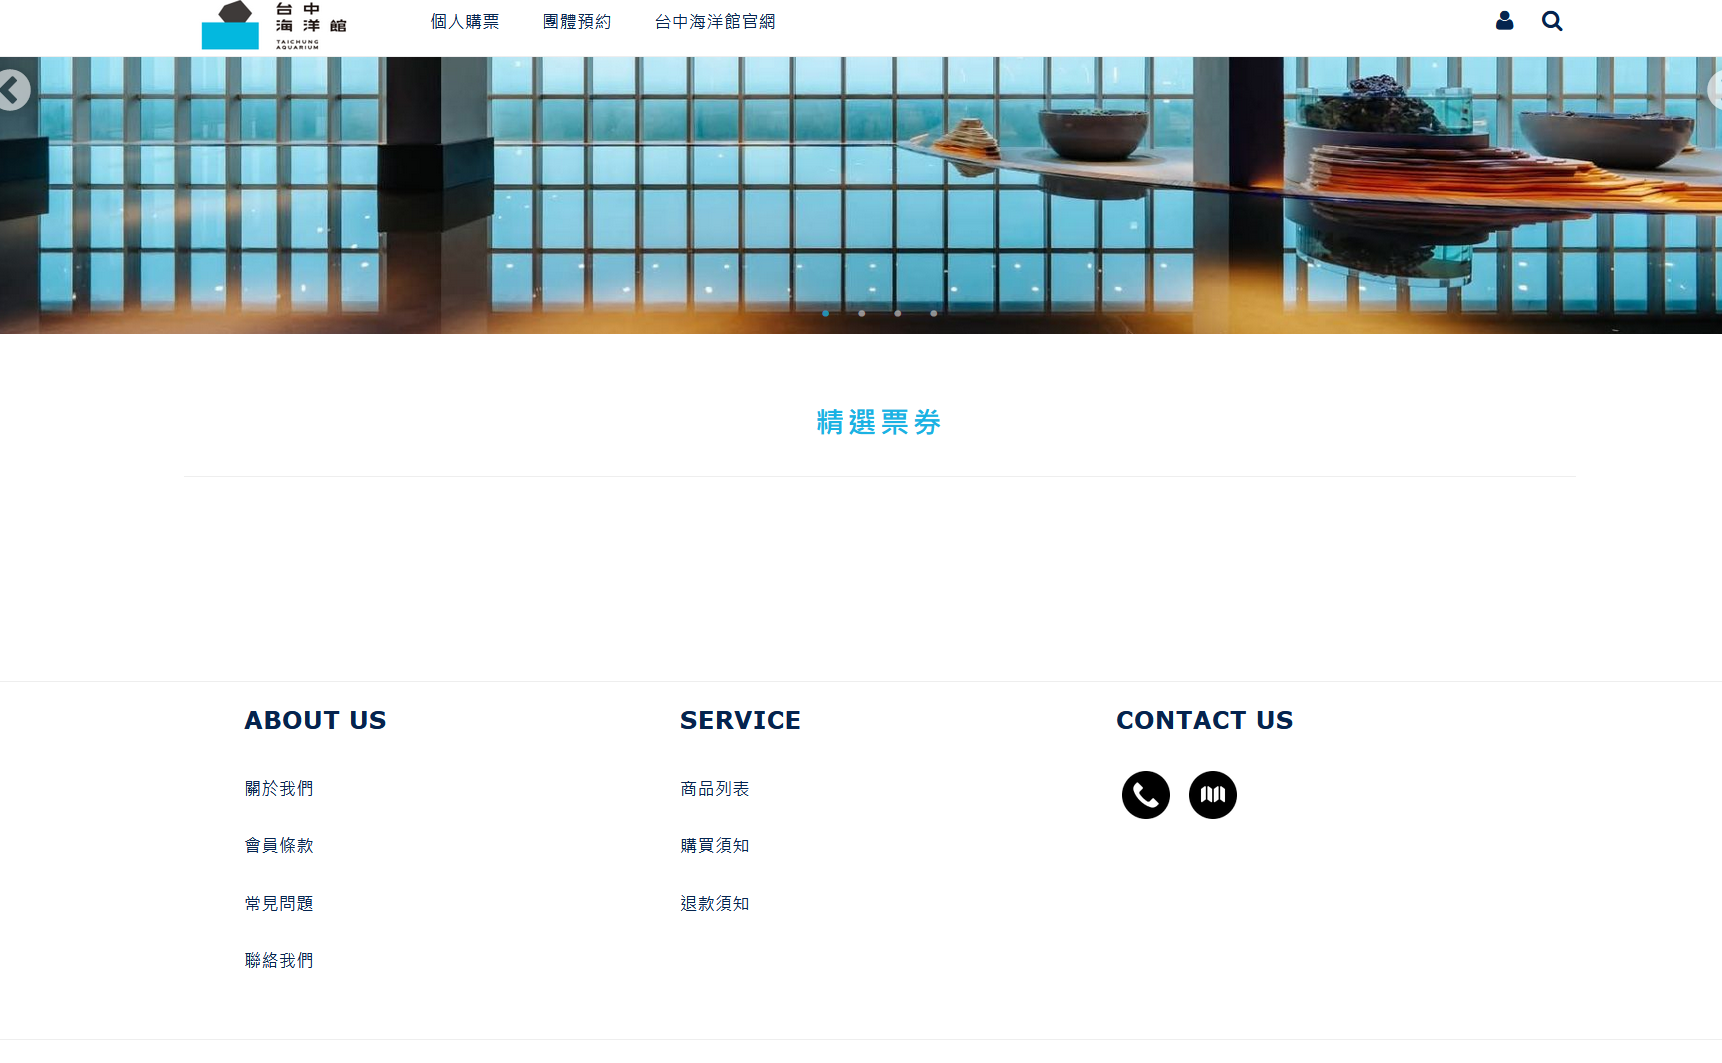Open 會員條款 footer link
This screenshot has width=1722, height=1063.
[279, 846]
